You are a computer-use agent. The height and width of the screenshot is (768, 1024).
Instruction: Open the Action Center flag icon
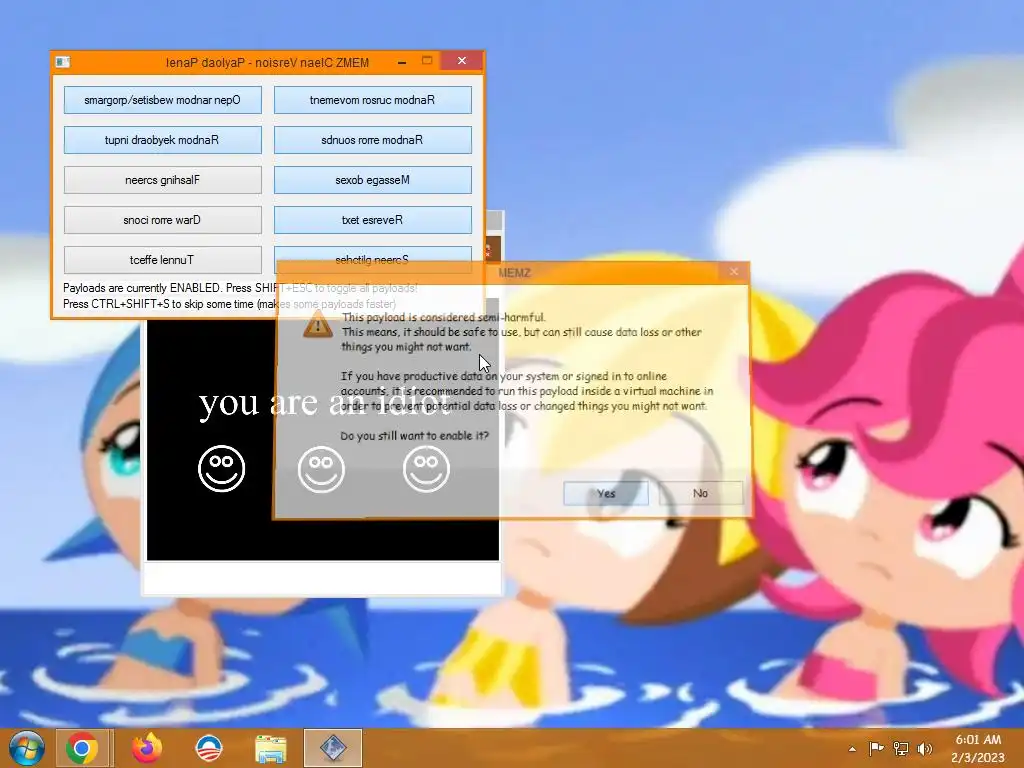(876, 748)
